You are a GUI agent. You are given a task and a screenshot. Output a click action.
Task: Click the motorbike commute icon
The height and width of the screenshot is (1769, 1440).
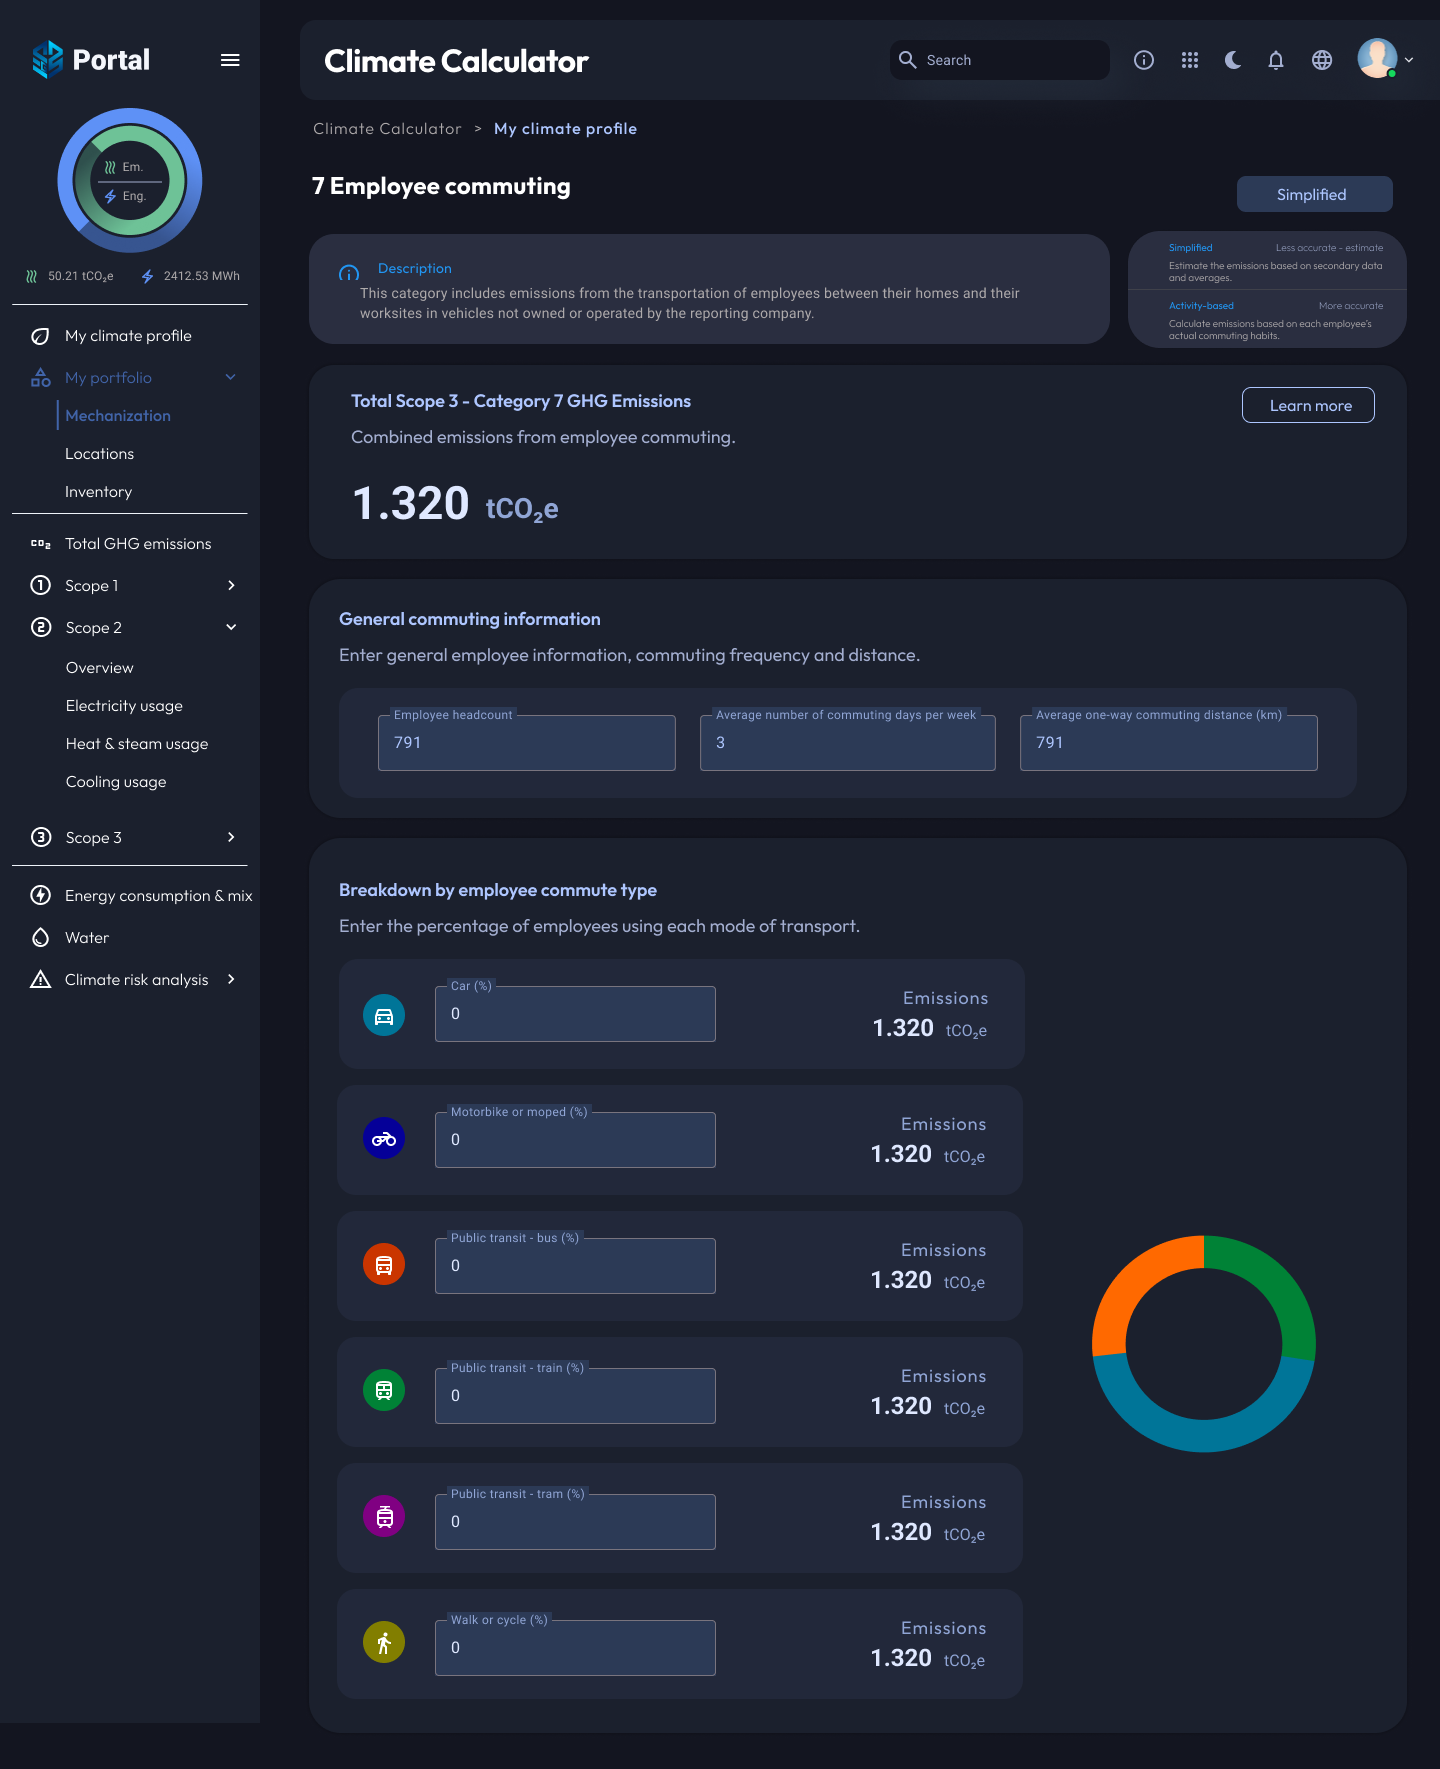pos(384,1139)
